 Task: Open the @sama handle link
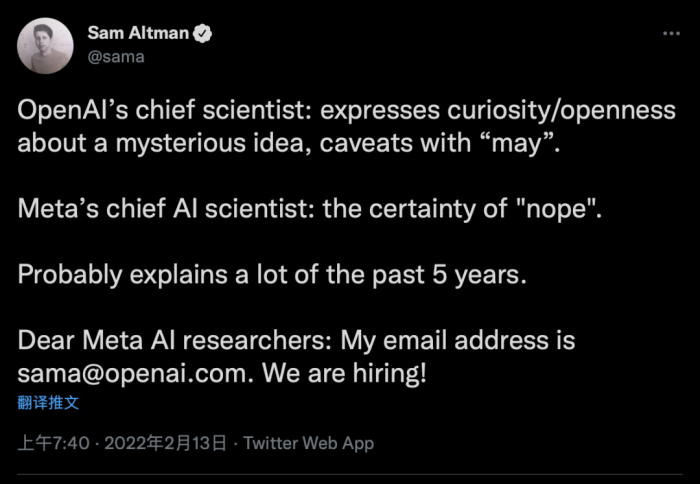(116, 56)
